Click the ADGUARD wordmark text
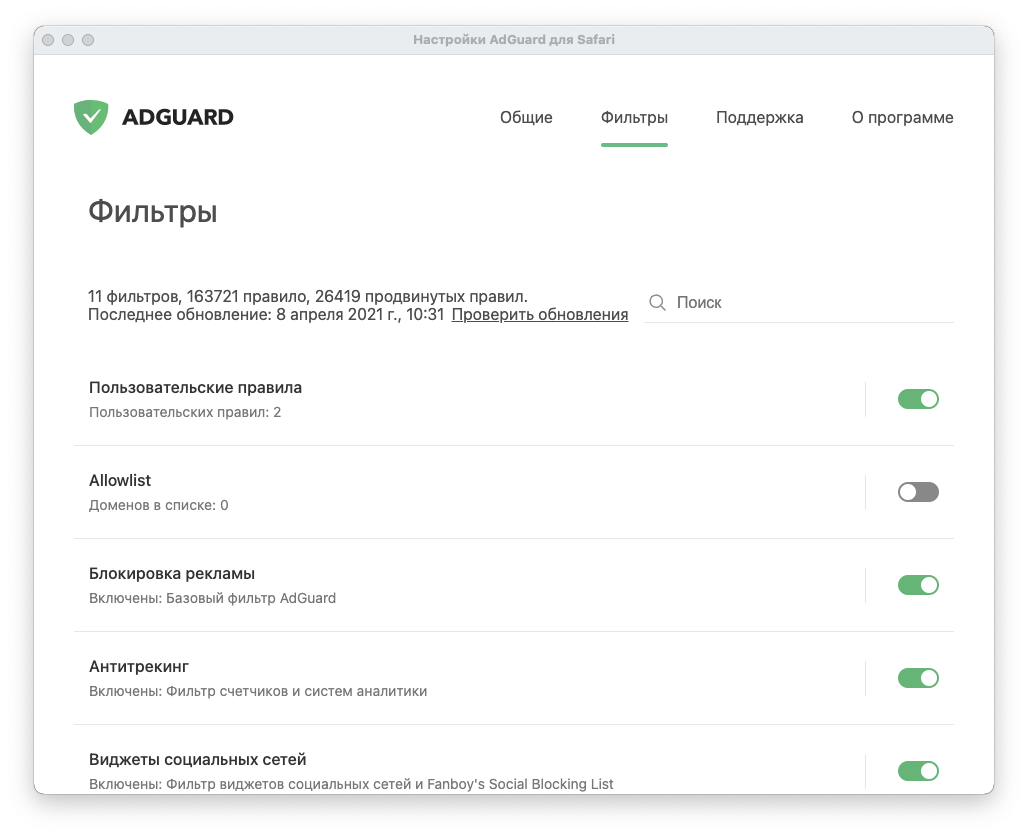Viewport: 1028px width, 836px height. pos(178,117)
